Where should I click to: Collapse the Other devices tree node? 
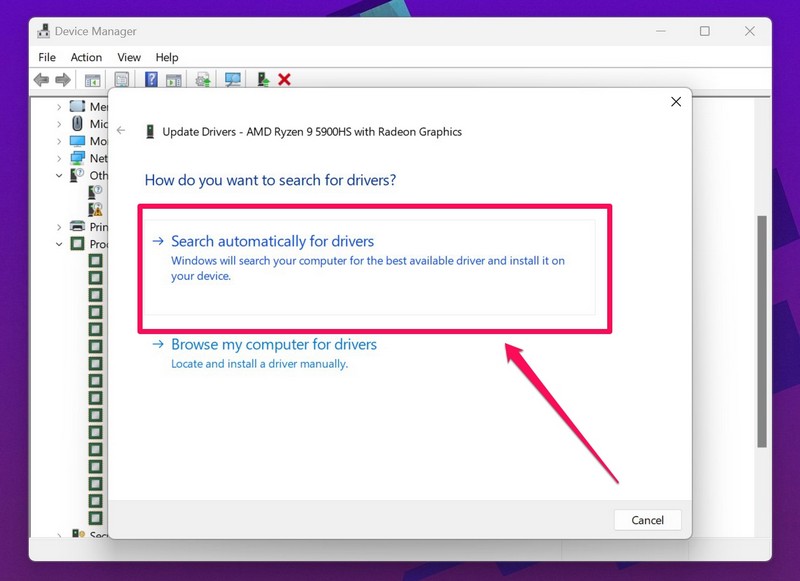[59, 175]
